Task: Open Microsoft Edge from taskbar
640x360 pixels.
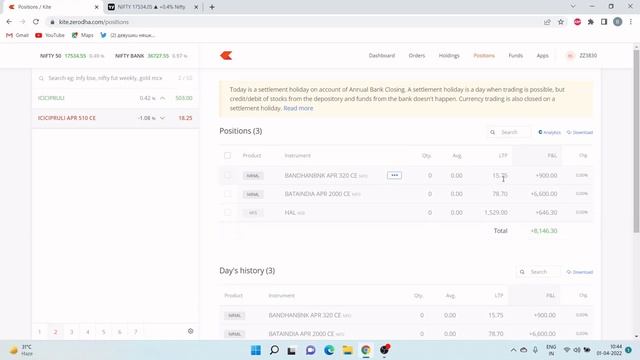Action: (329, 350)
